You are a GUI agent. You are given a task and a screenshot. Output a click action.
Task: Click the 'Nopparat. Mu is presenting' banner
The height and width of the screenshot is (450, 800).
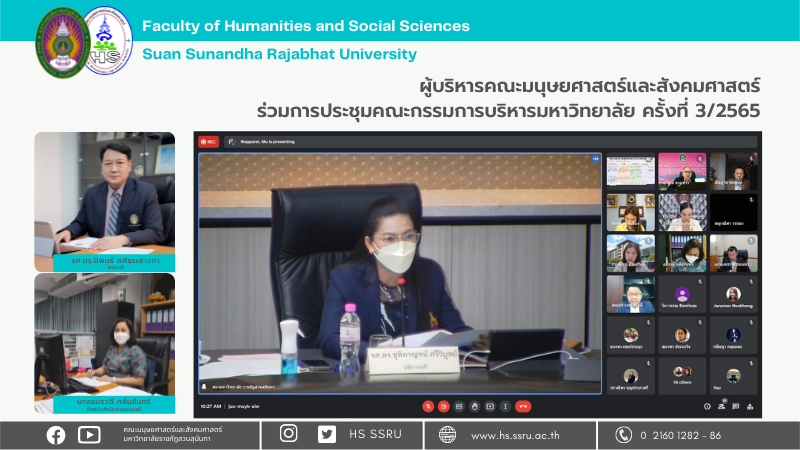pos(260,142)
